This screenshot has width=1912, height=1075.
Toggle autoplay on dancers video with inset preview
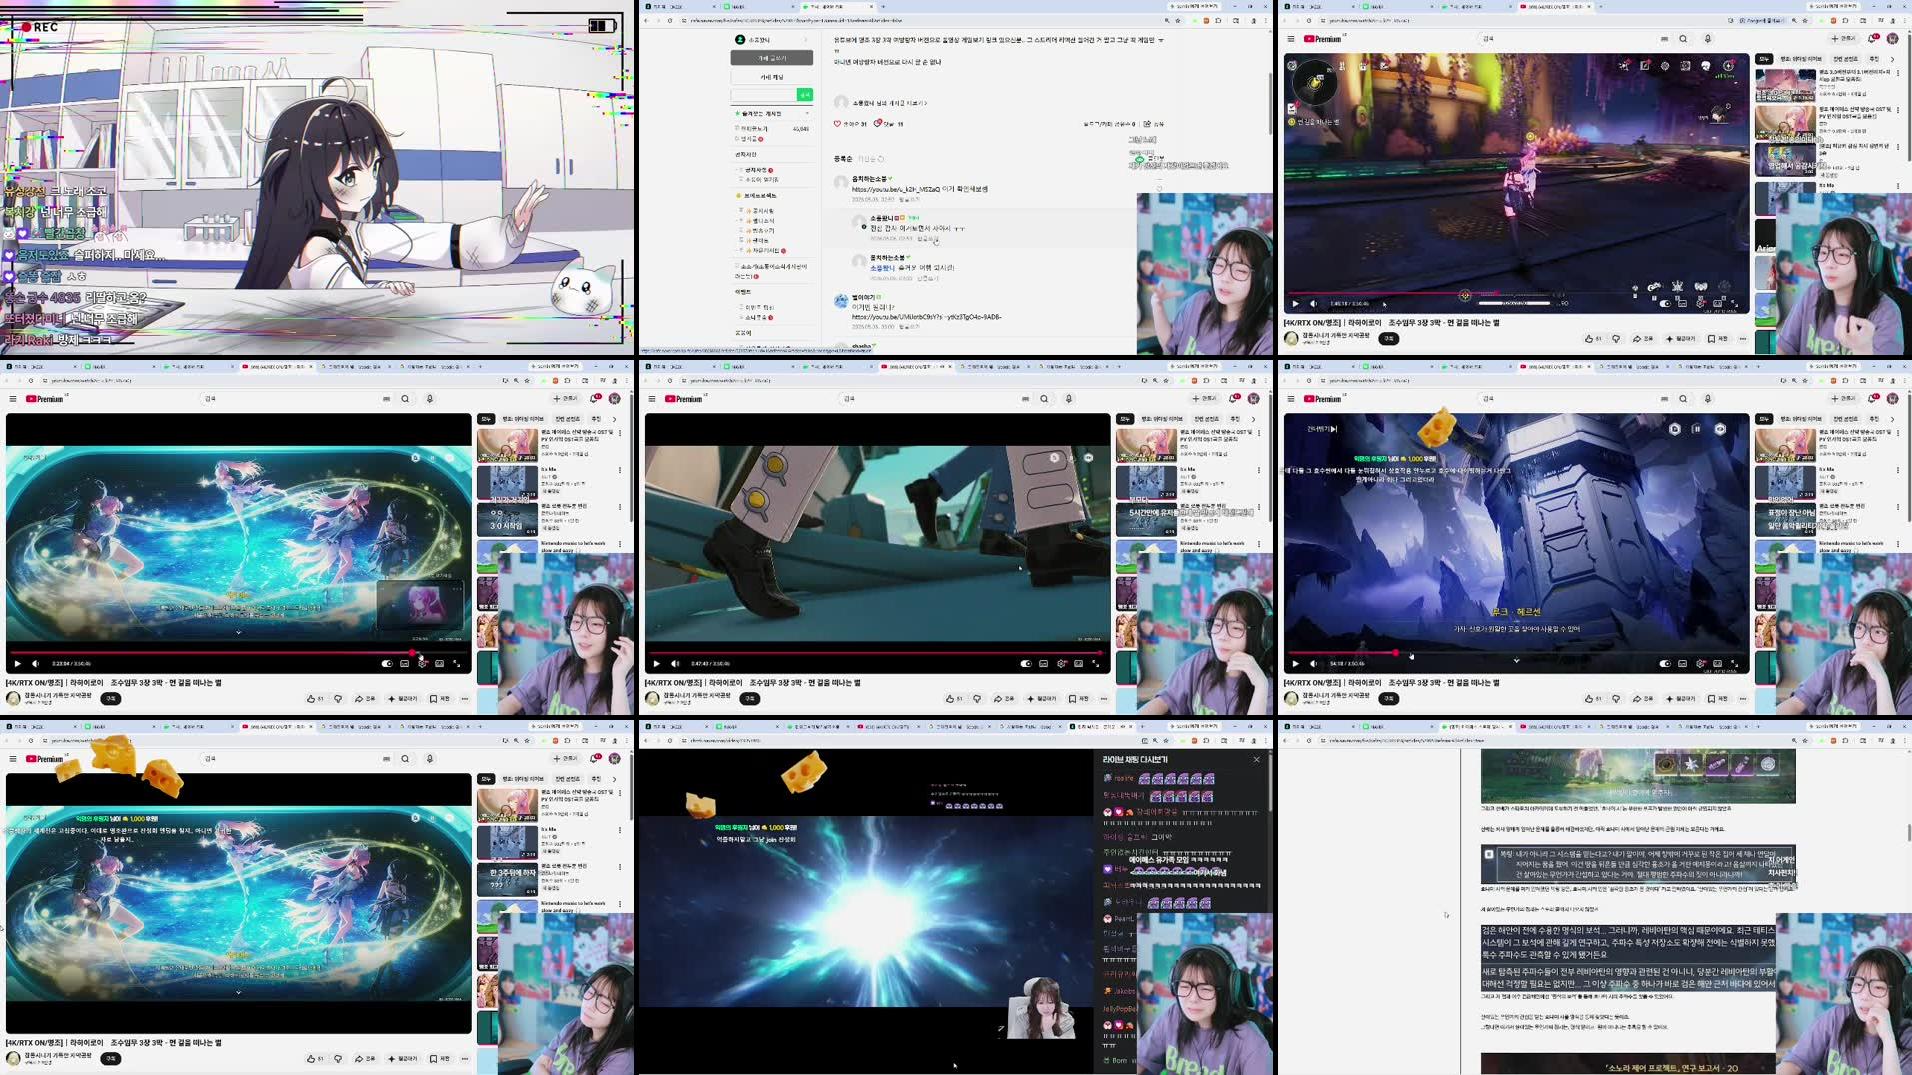coord(386,663)
